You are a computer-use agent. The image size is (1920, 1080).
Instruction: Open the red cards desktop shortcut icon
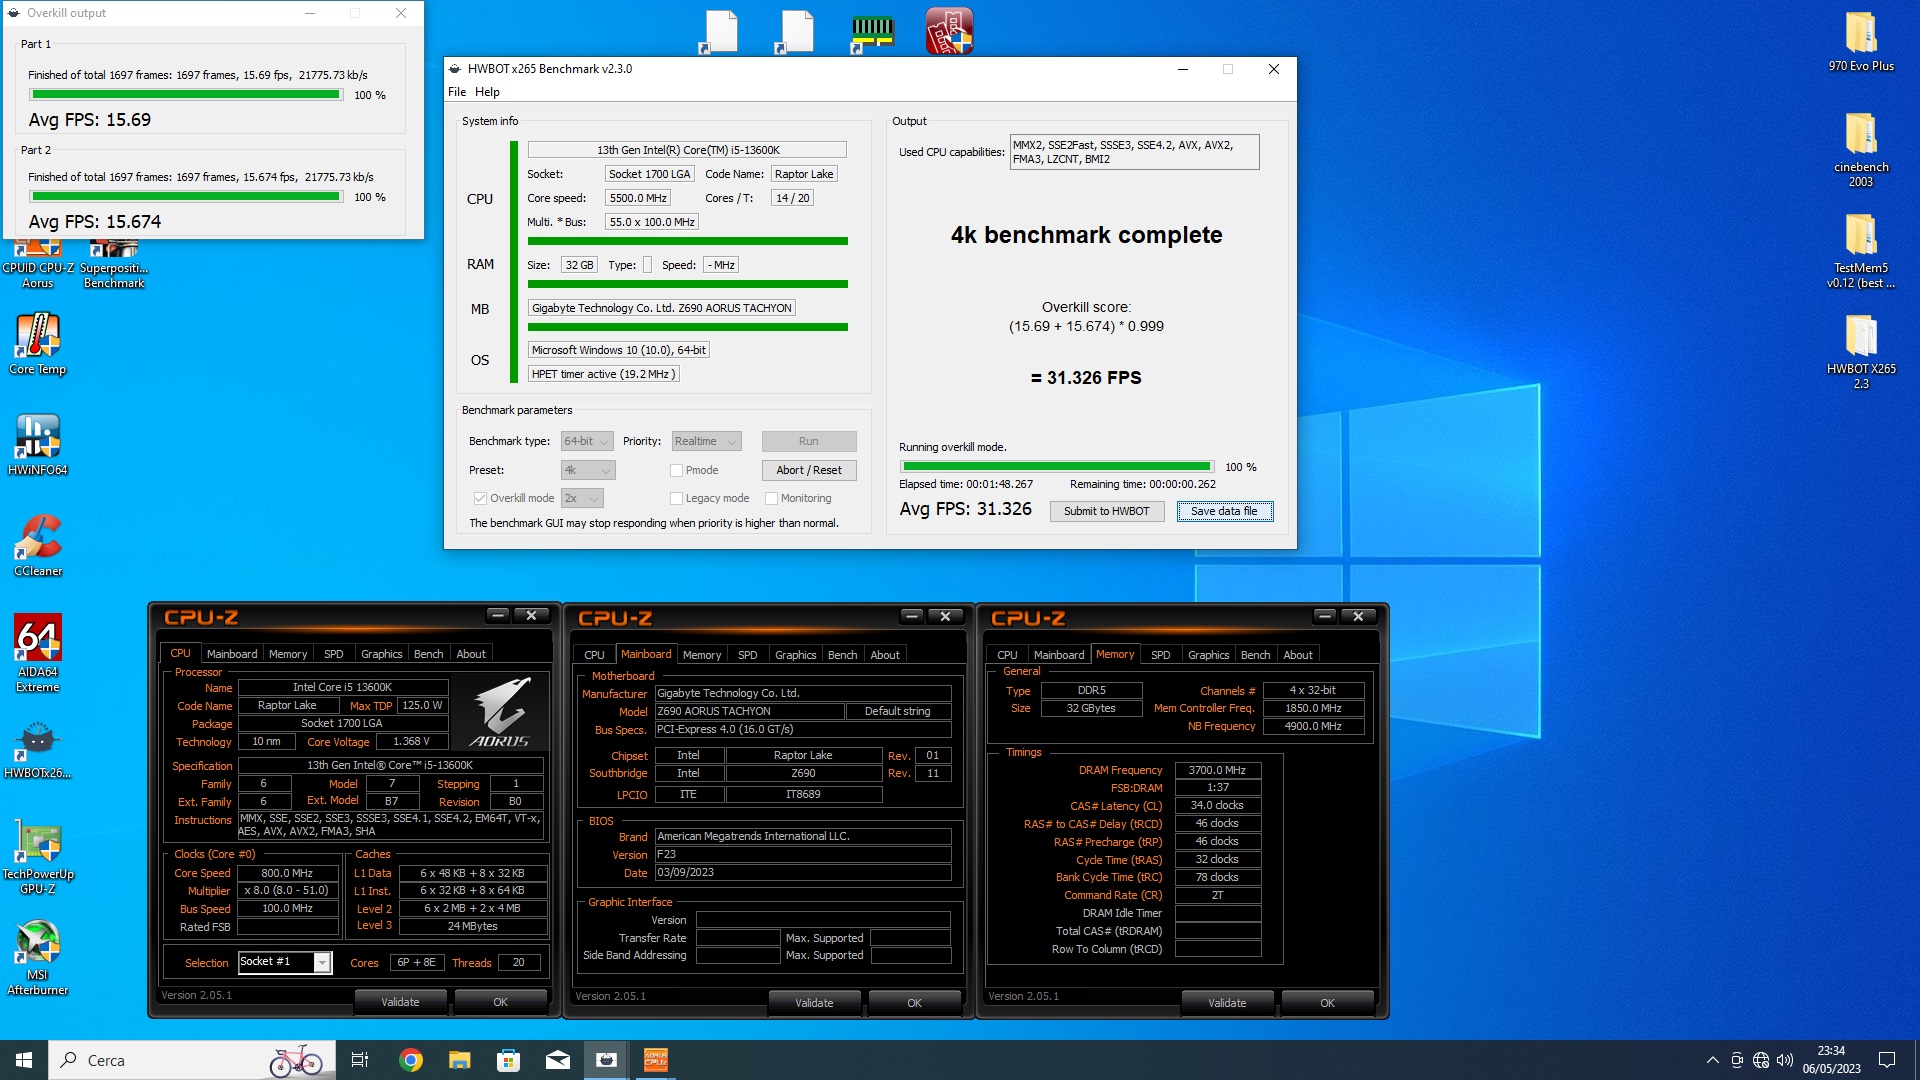(x=949, y=31)
